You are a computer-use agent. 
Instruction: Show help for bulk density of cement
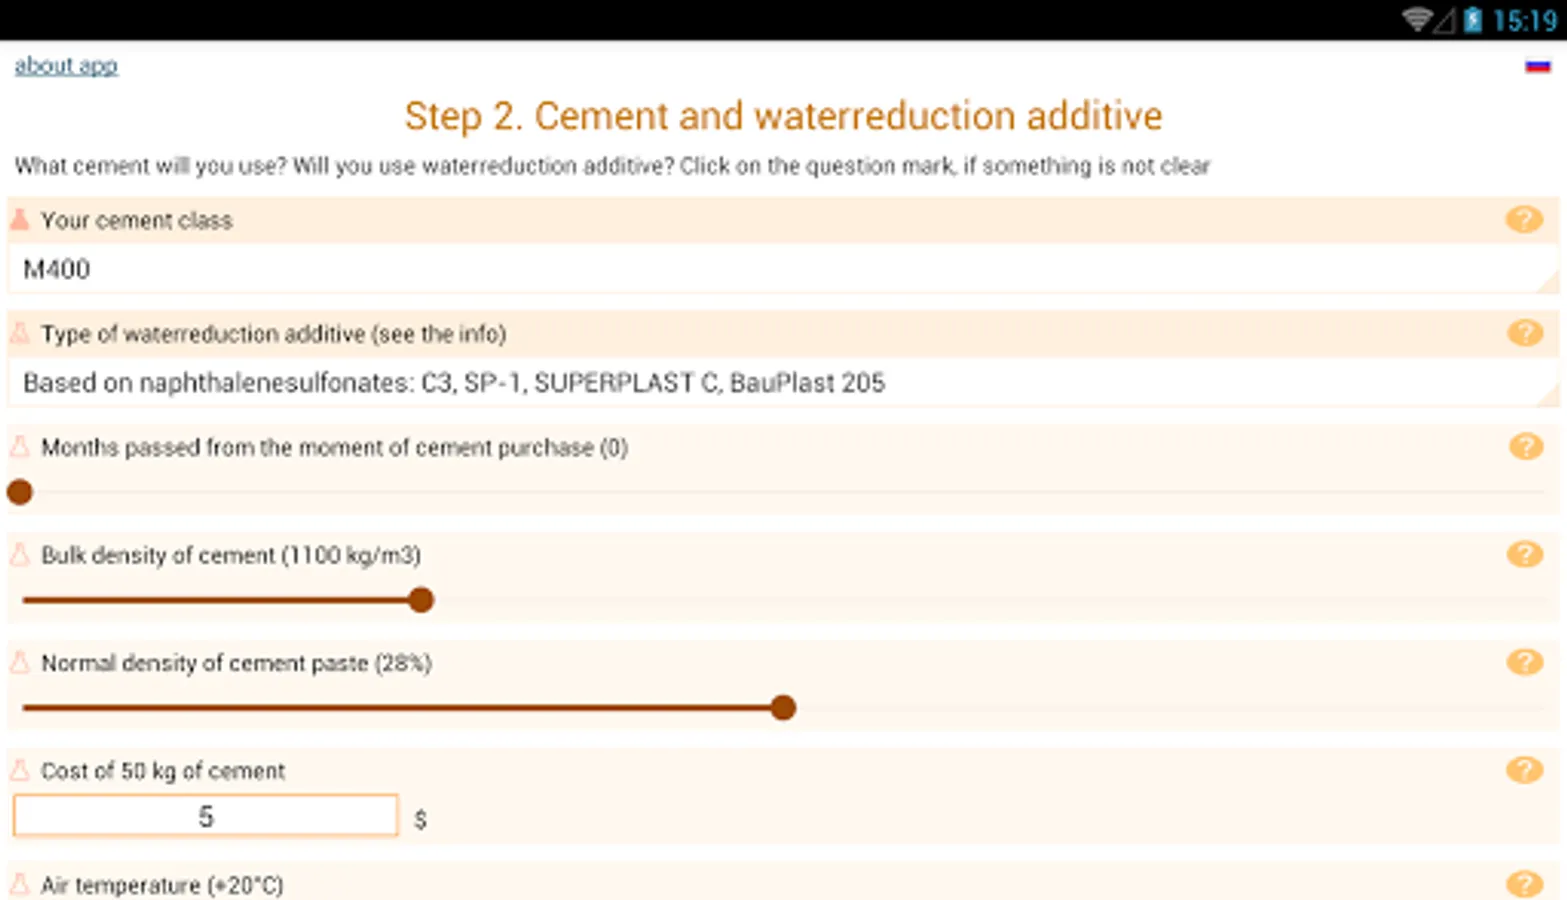point(1524,554)
